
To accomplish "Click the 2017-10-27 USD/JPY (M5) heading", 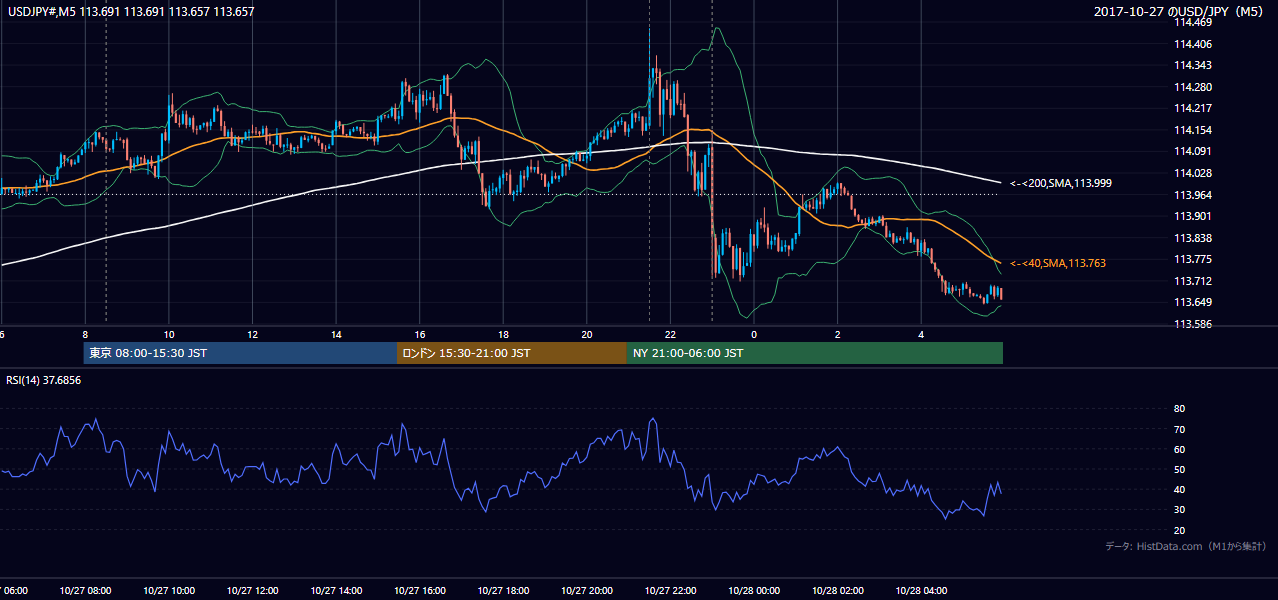I will pyautogui.click(x=1180, y=12).
